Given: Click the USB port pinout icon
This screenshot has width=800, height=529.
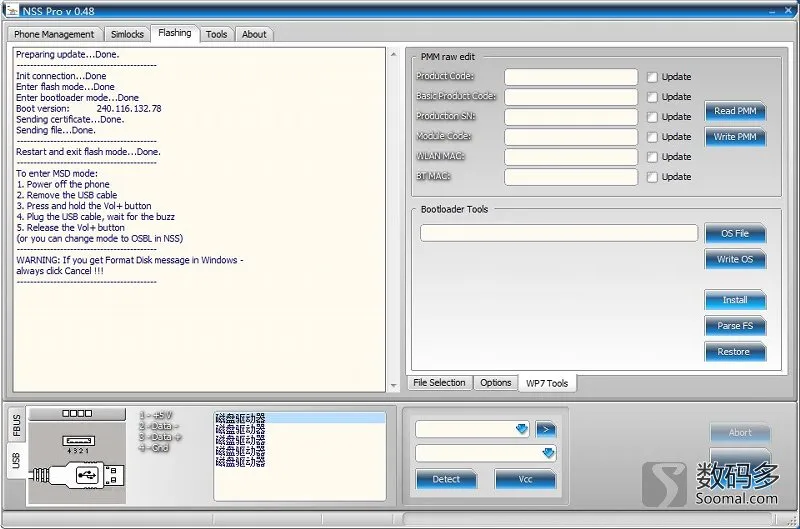Looking at the screenshot, I should [78, 443].
